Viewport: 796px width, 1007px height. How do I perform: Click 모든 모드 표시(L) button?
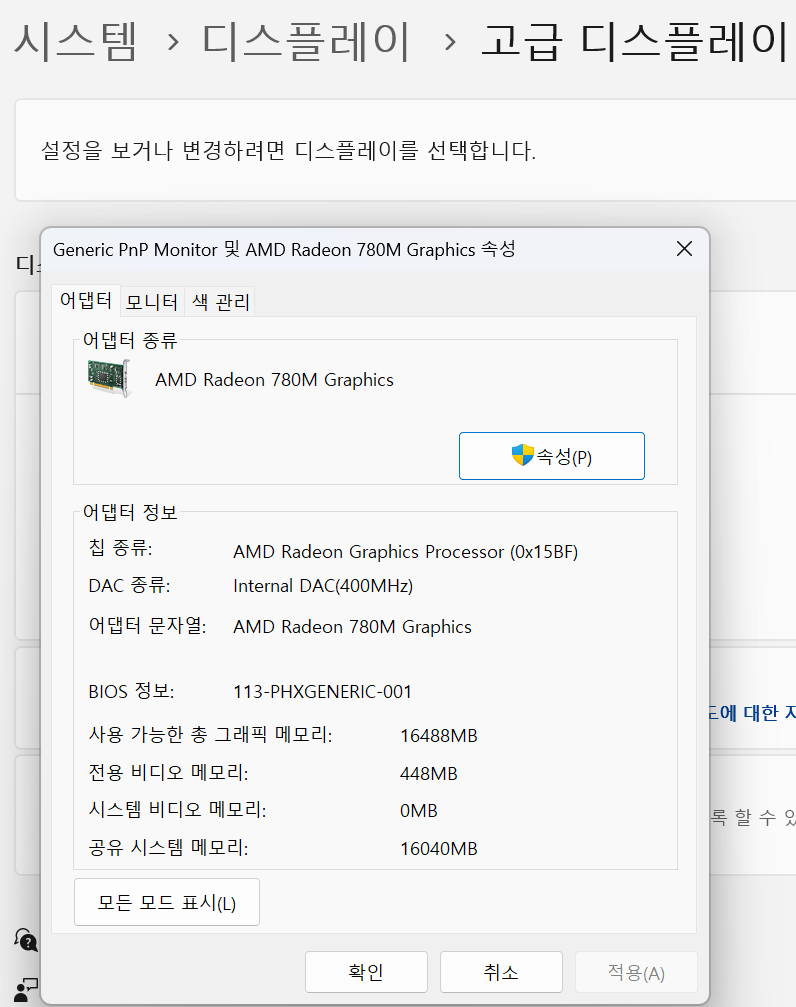(167, 902)
